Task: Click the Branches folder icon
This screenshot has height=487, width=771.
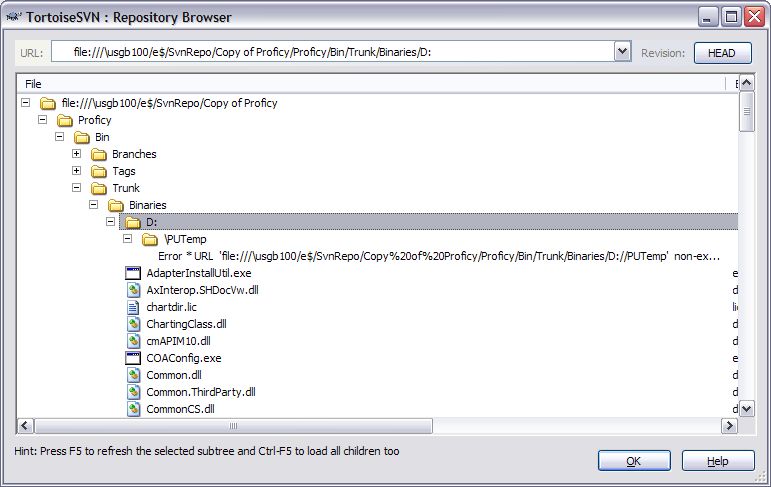Action: [x=99, y=154]
